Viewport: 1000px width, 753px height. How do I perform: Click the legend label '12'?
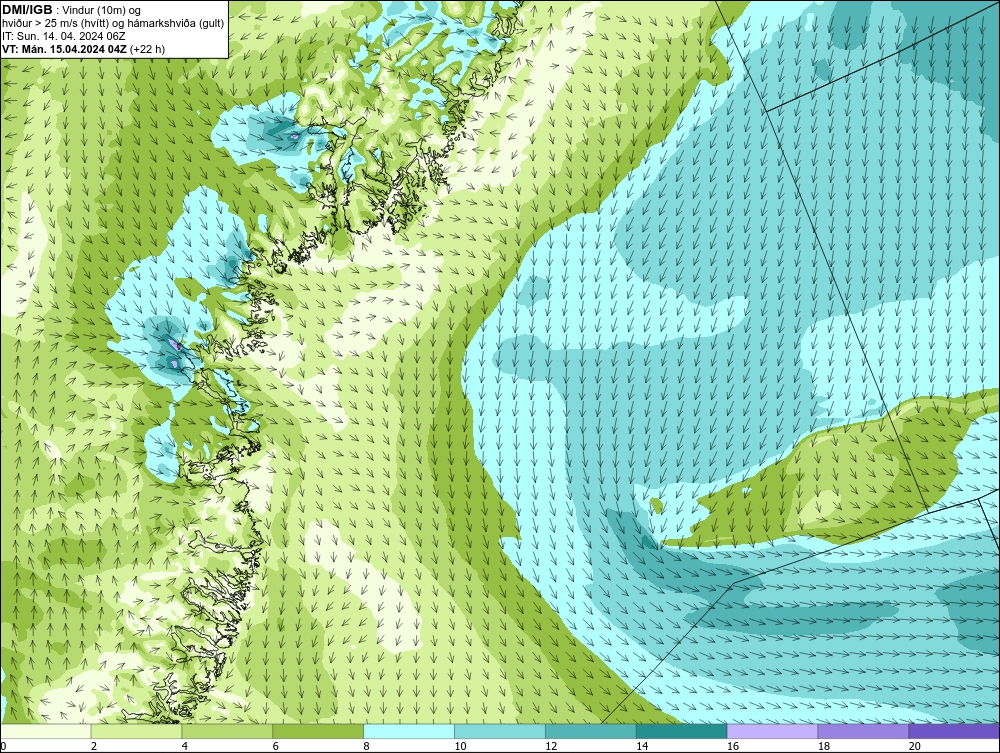(x=551, y=746)
